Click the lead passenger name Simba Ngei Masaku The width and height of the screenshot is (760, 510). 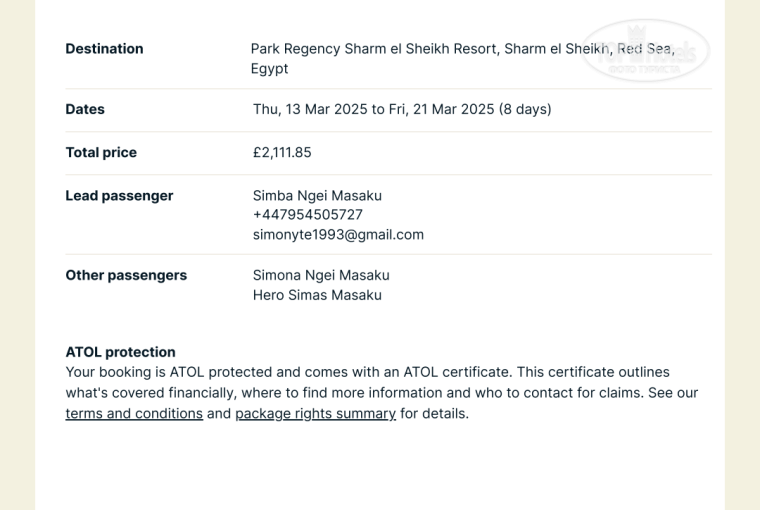click(x=317, y=195)
